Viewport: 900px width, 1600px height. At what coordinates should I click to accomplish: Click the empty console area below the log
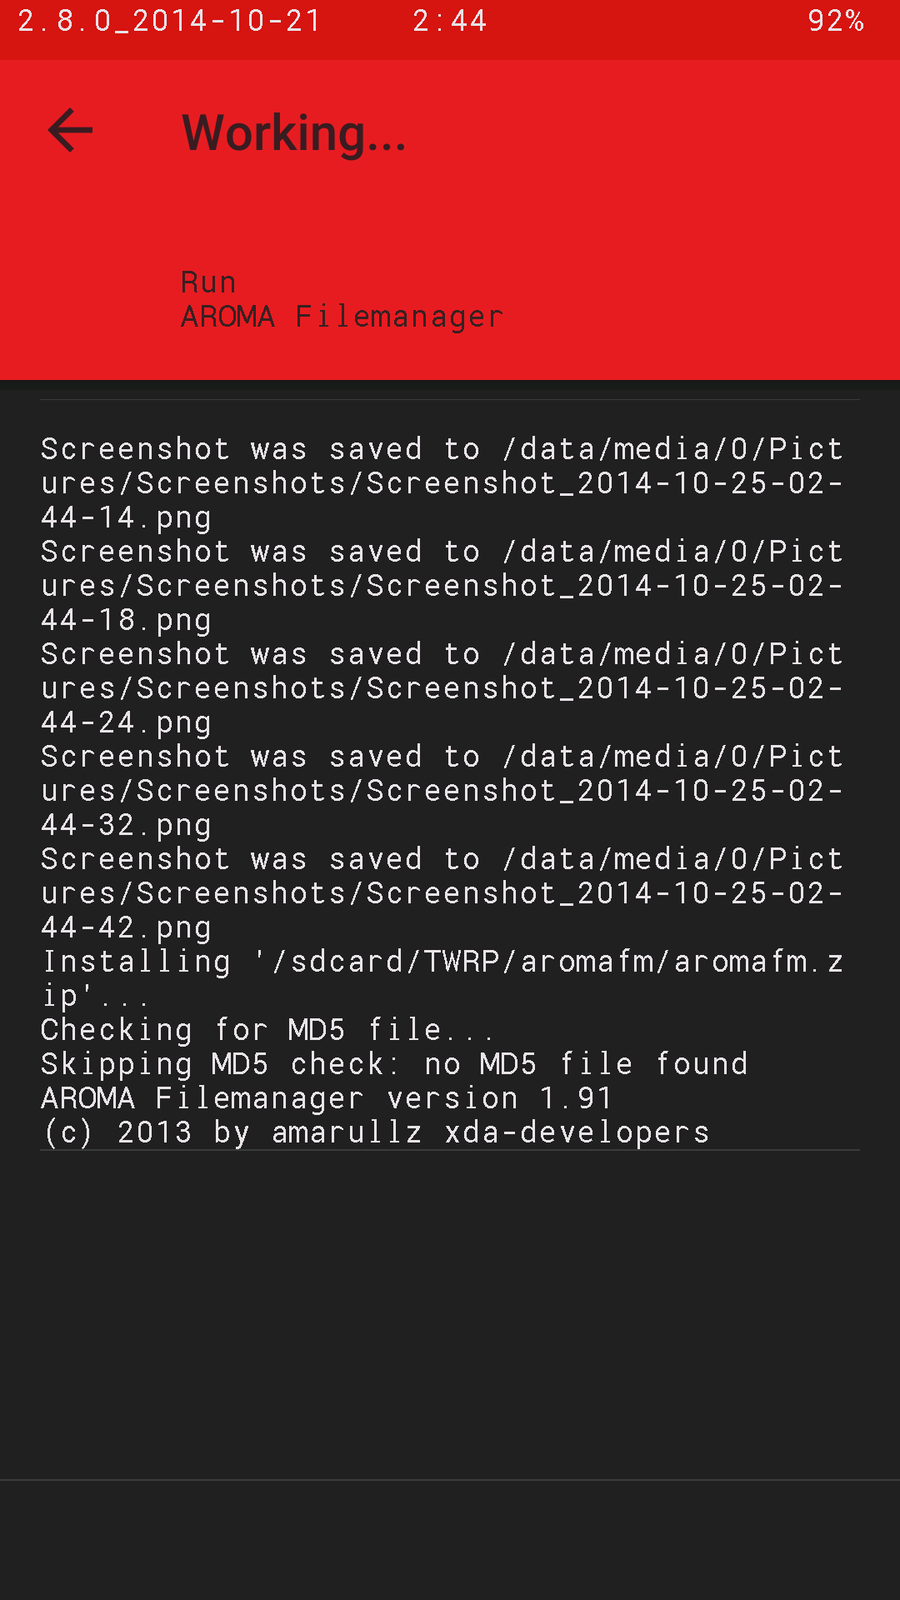click(450, 1310)
